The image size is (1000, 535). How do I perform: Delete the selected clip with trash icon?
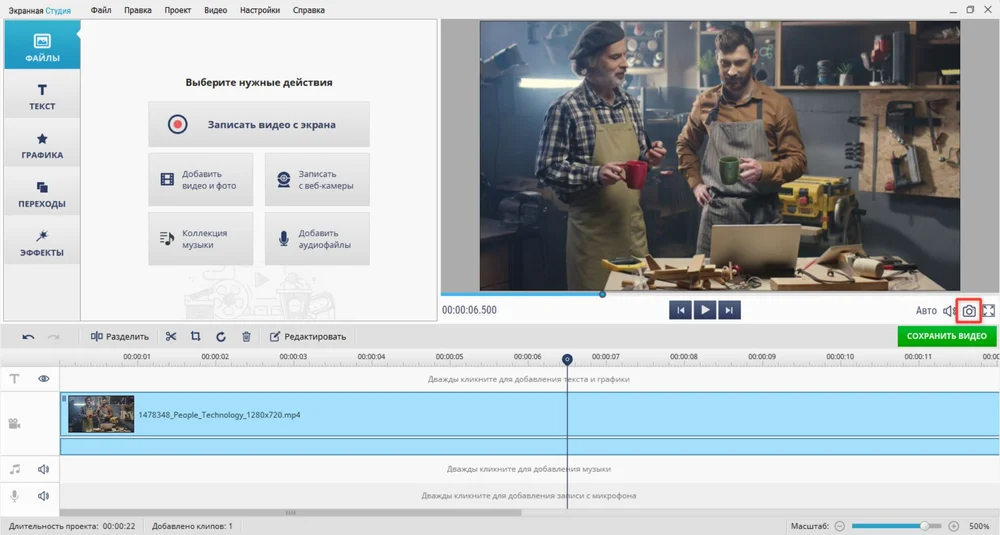pos(246,337)
